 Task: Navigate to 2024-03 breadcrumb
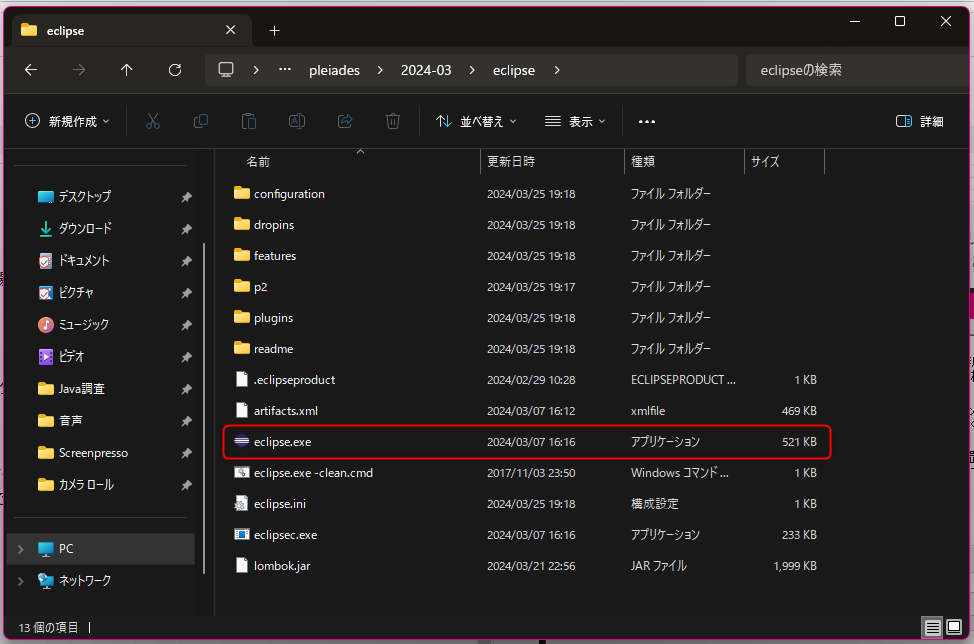[x=426, y=70]
